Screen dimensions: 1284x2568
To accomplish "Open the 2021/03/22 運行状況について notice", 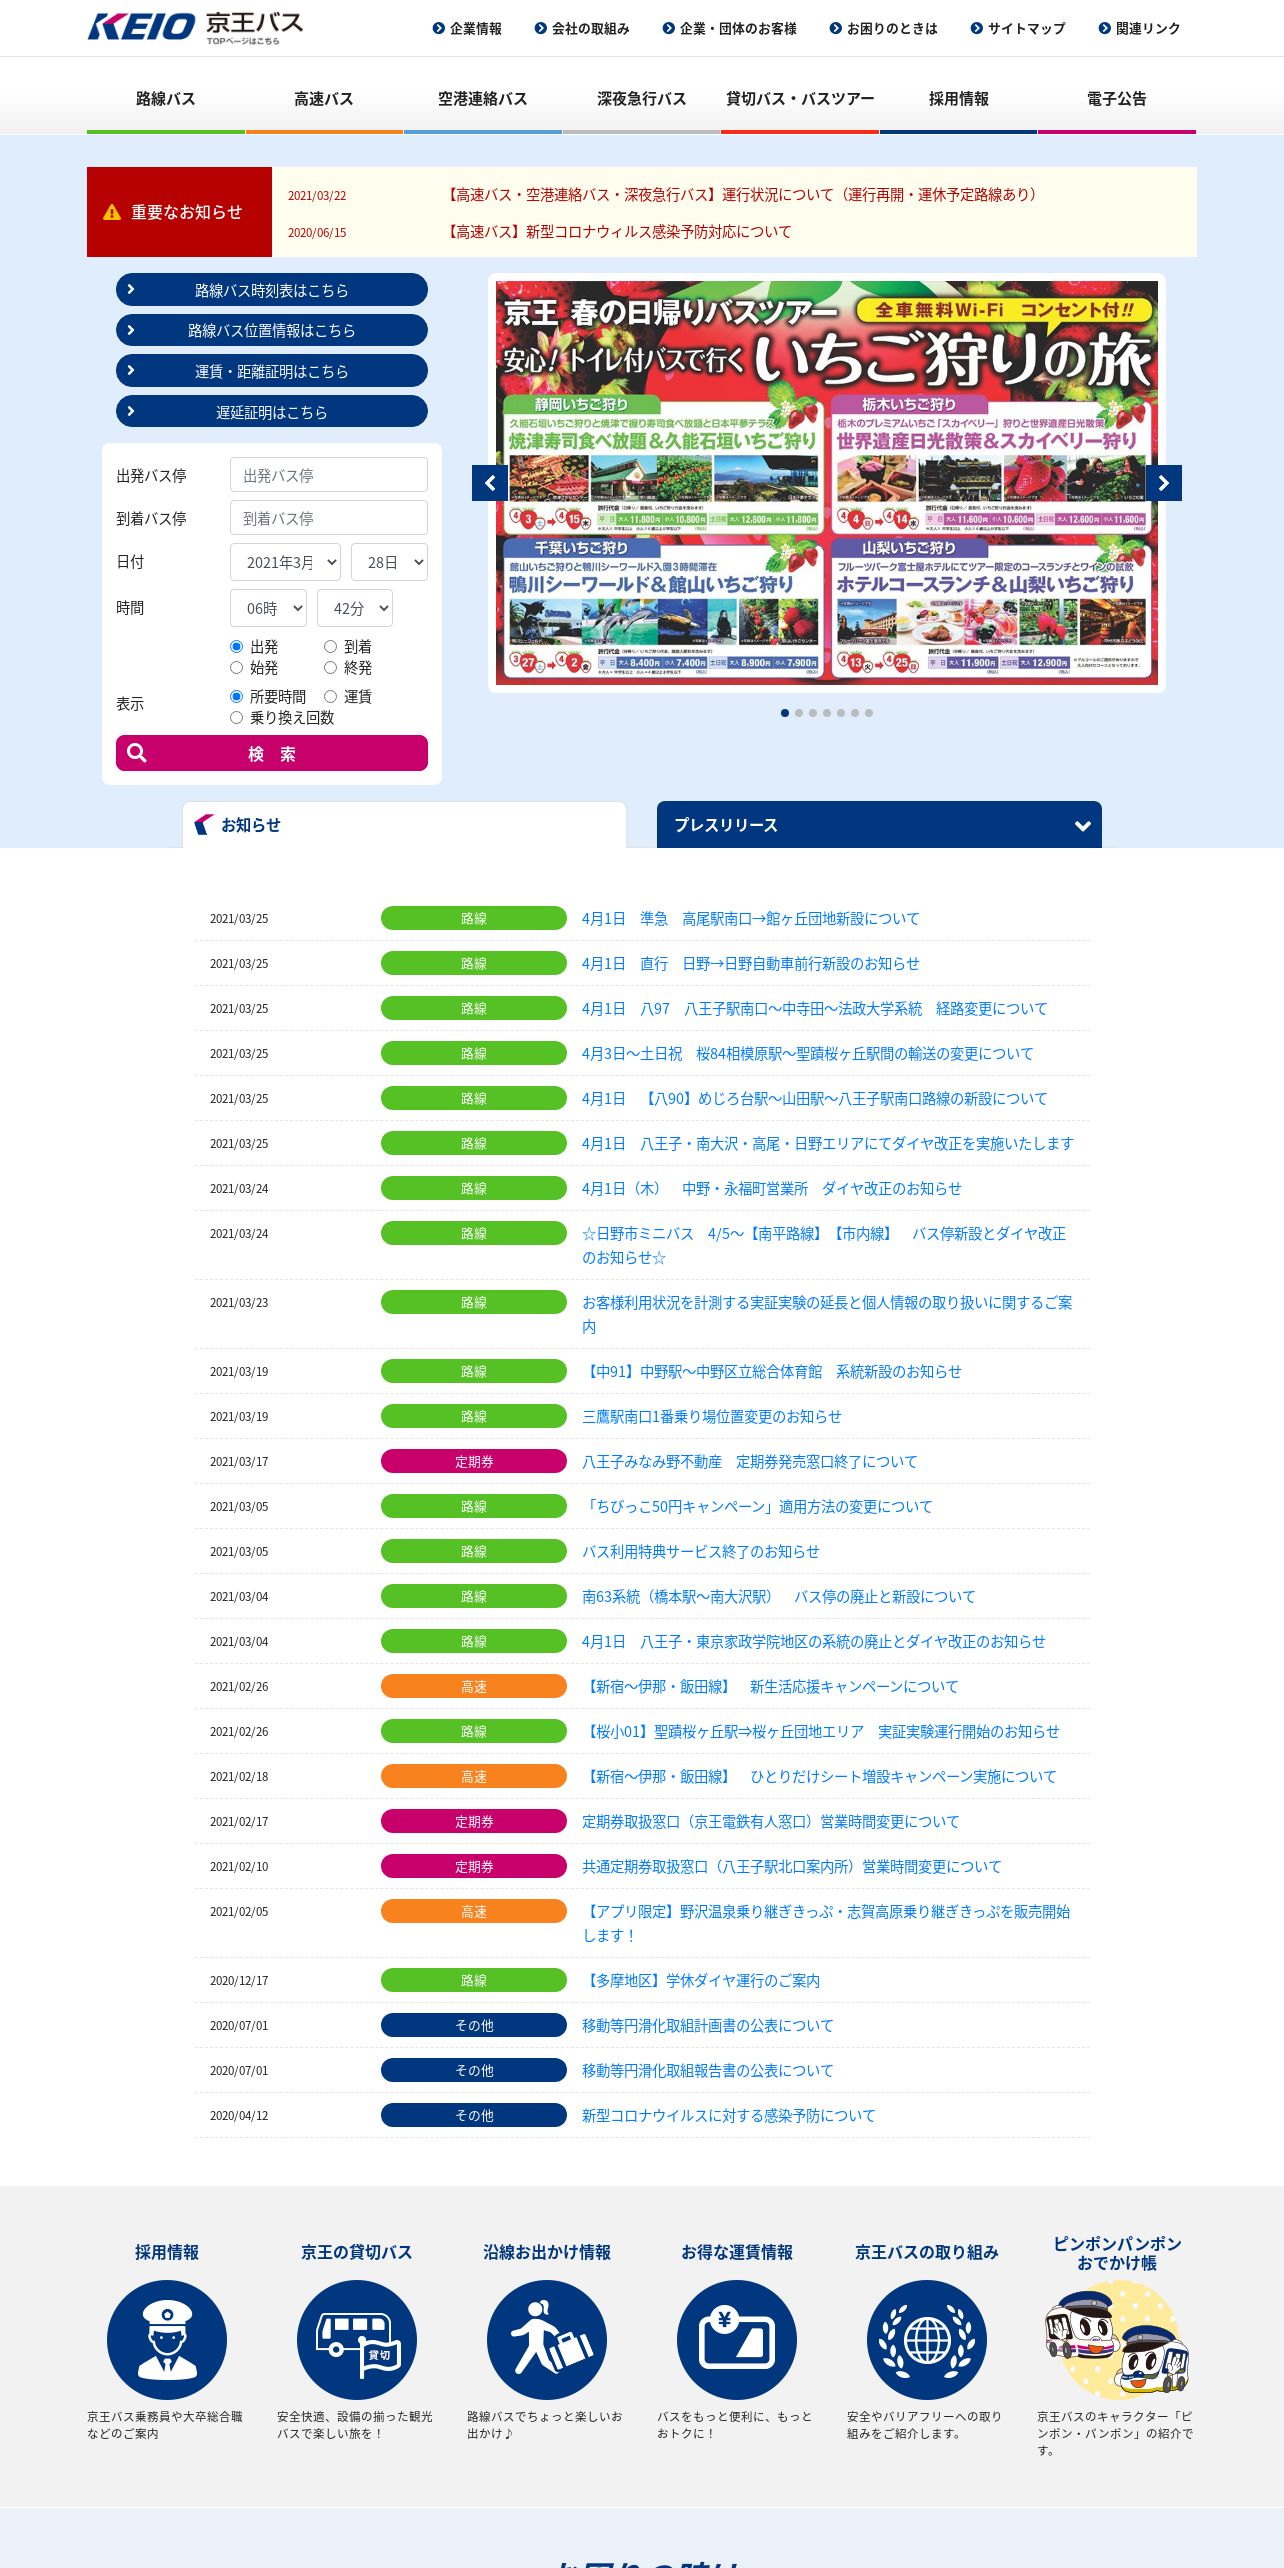I will click(741, 194).
